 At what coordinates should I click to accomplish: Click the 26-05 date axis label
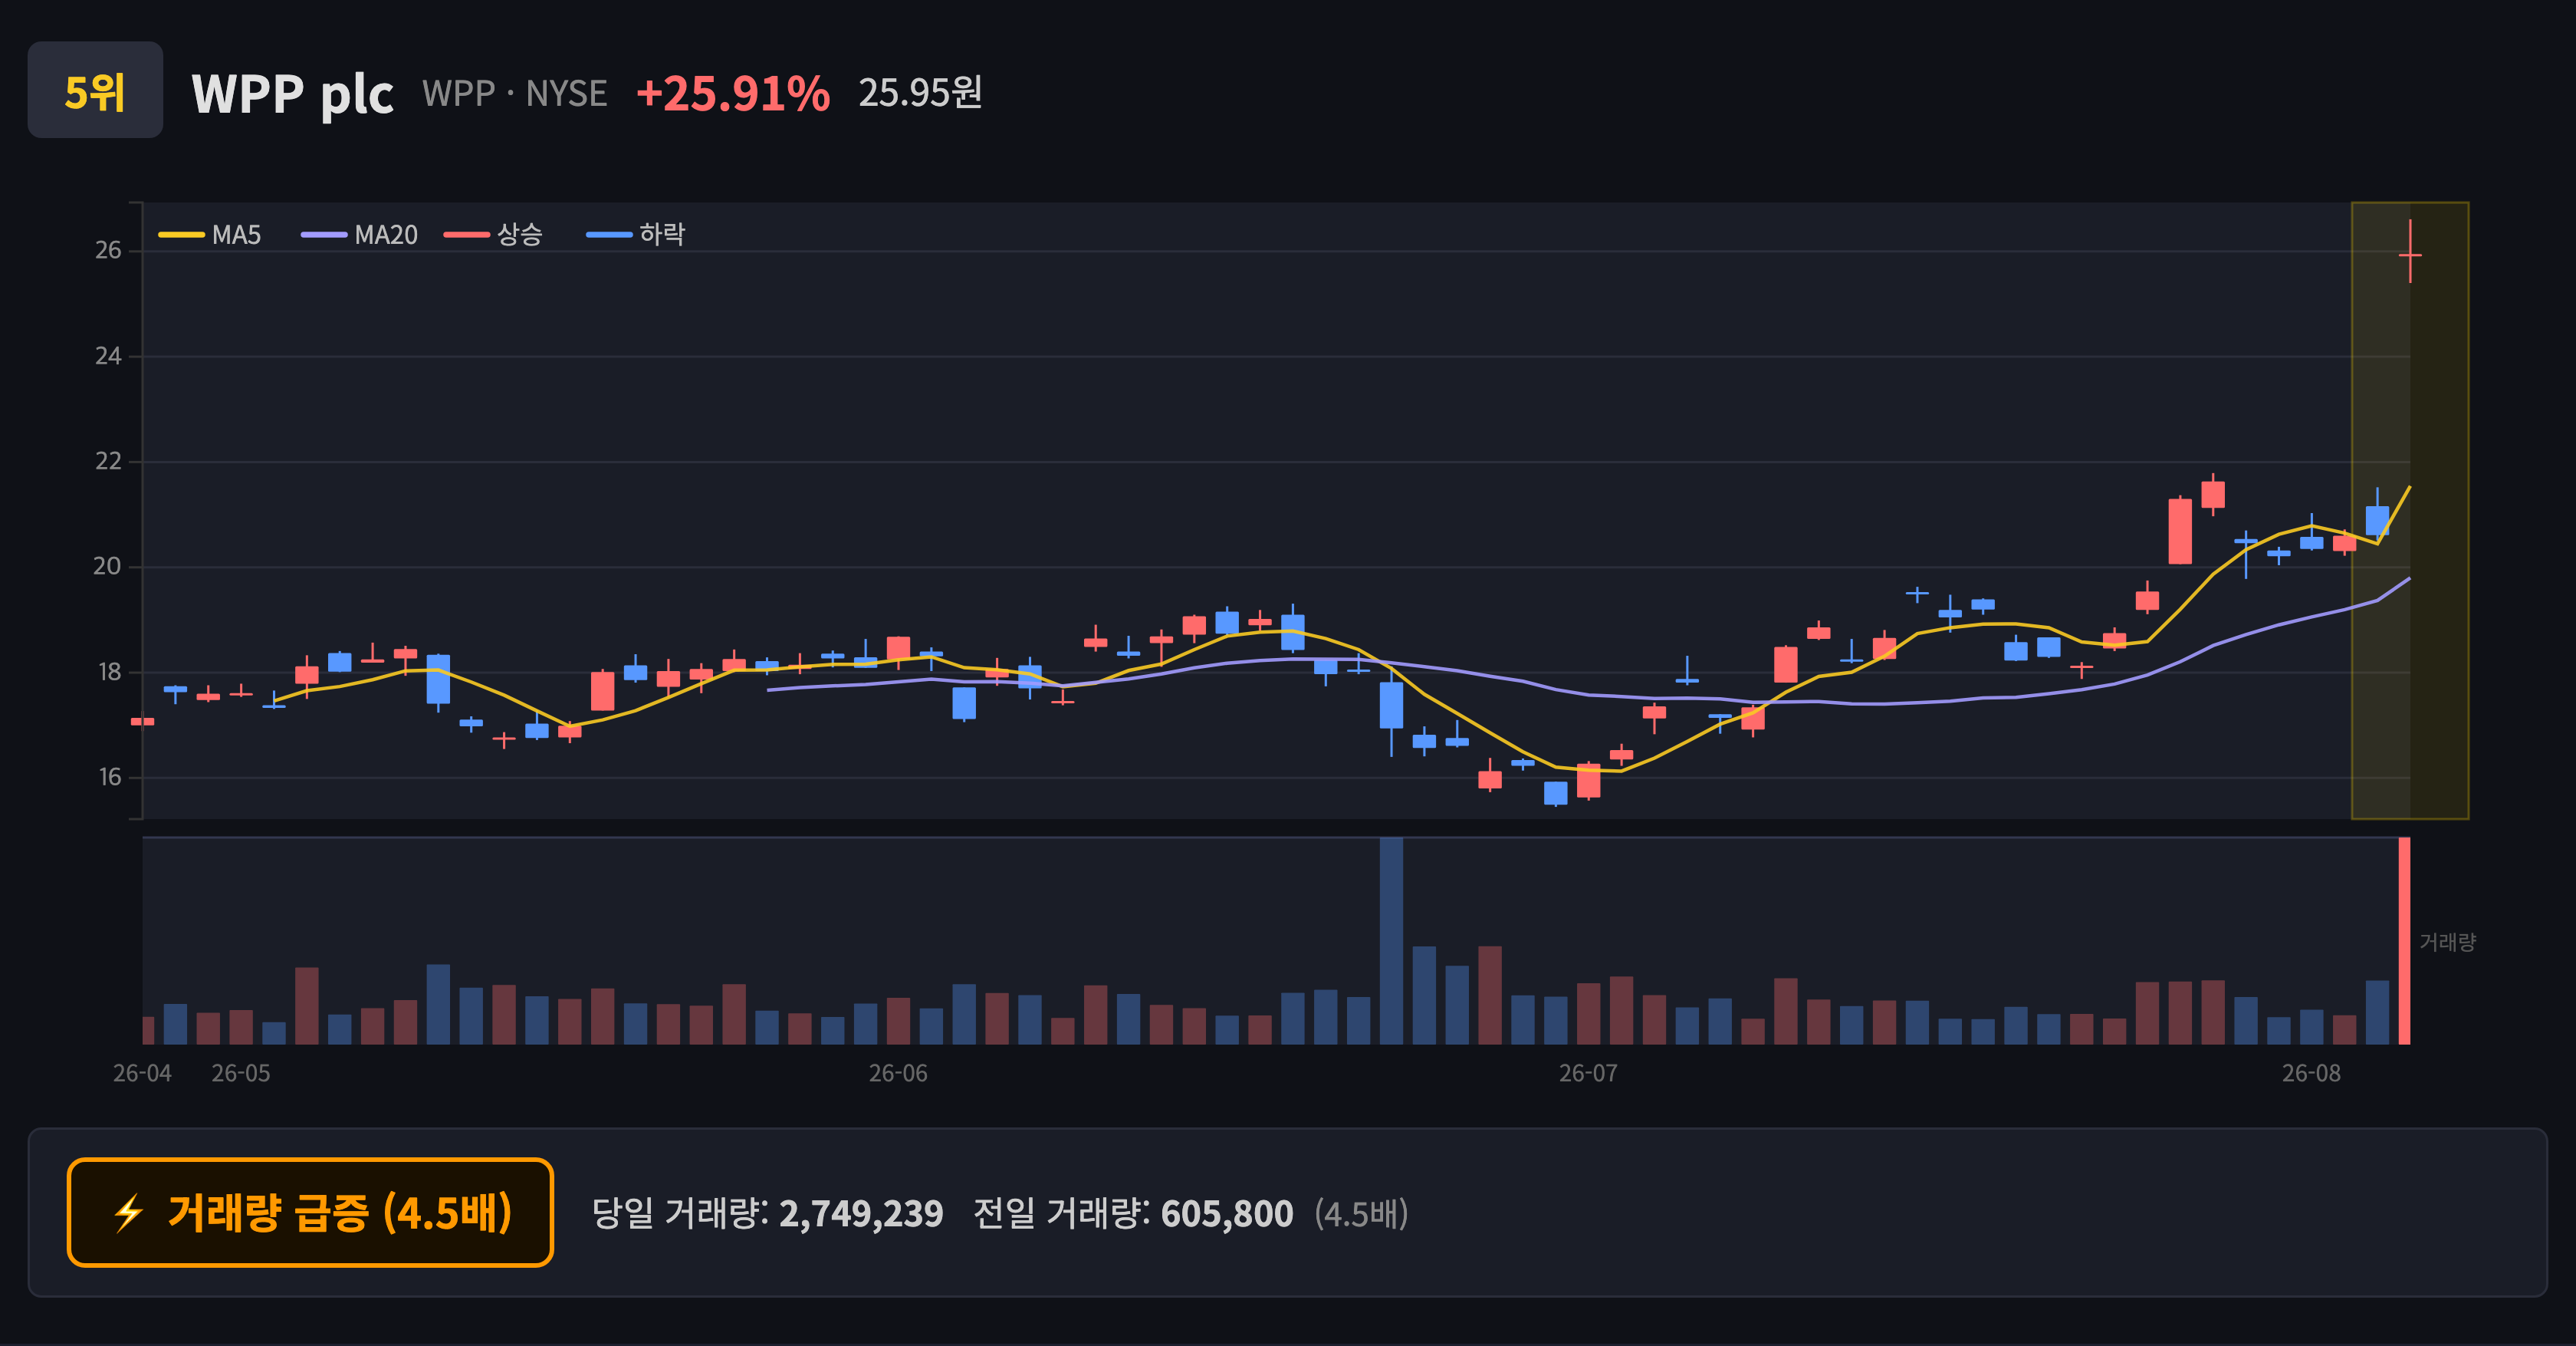coord(241,1073)
